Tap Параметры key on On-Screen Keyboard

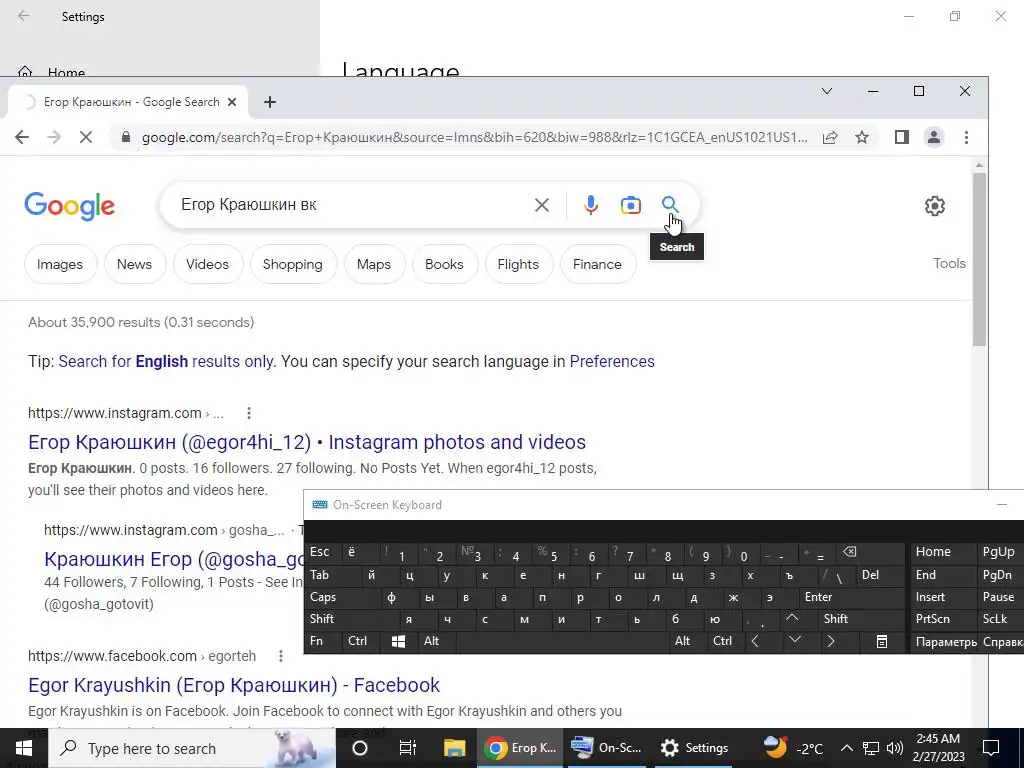tap(944, 641)
